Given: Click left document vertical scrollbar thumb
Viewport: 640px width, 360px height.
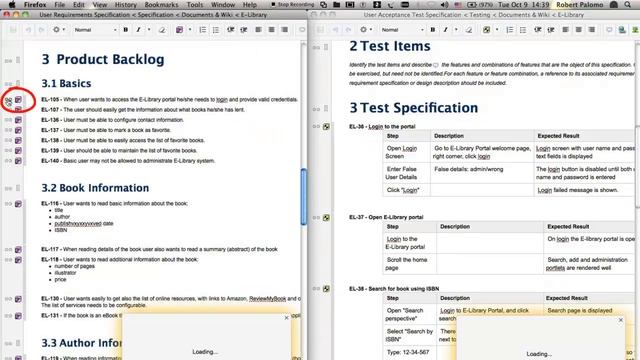Looking at the screenshot, I should (304, 196).
